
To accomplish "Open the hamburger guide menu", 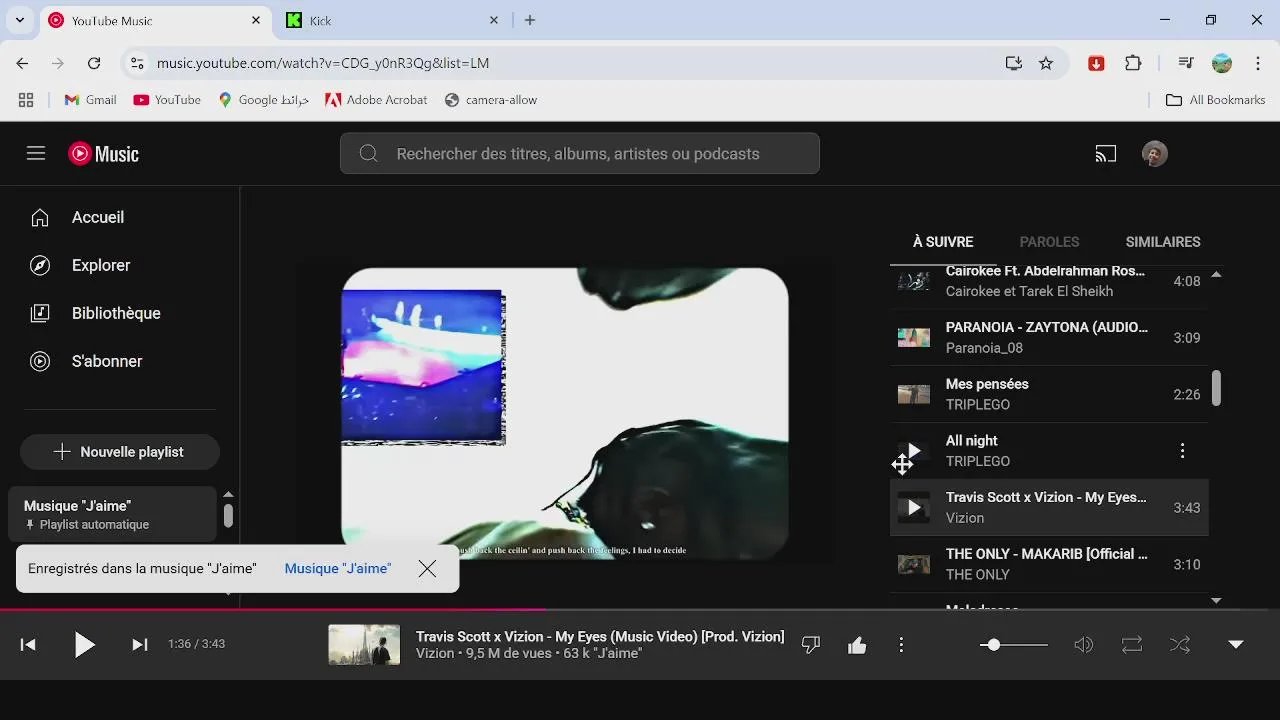I will (x=36, y=153).
